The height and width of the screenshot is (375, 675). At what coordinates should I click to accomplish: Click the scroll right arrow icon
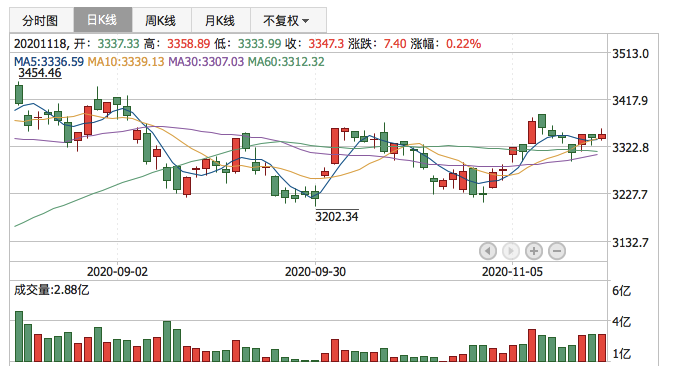tap(511, 251)
